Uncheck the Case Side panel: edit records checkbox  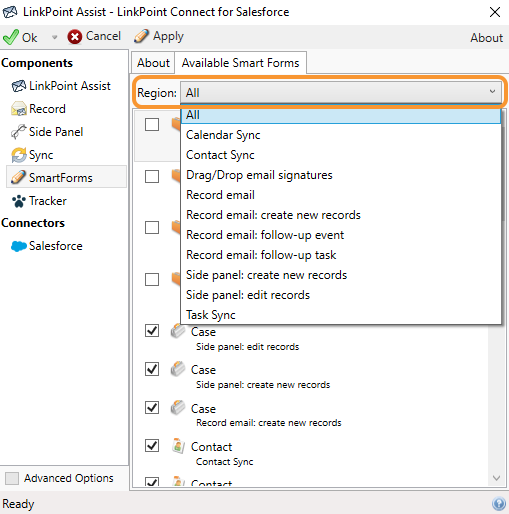(152, 331)
